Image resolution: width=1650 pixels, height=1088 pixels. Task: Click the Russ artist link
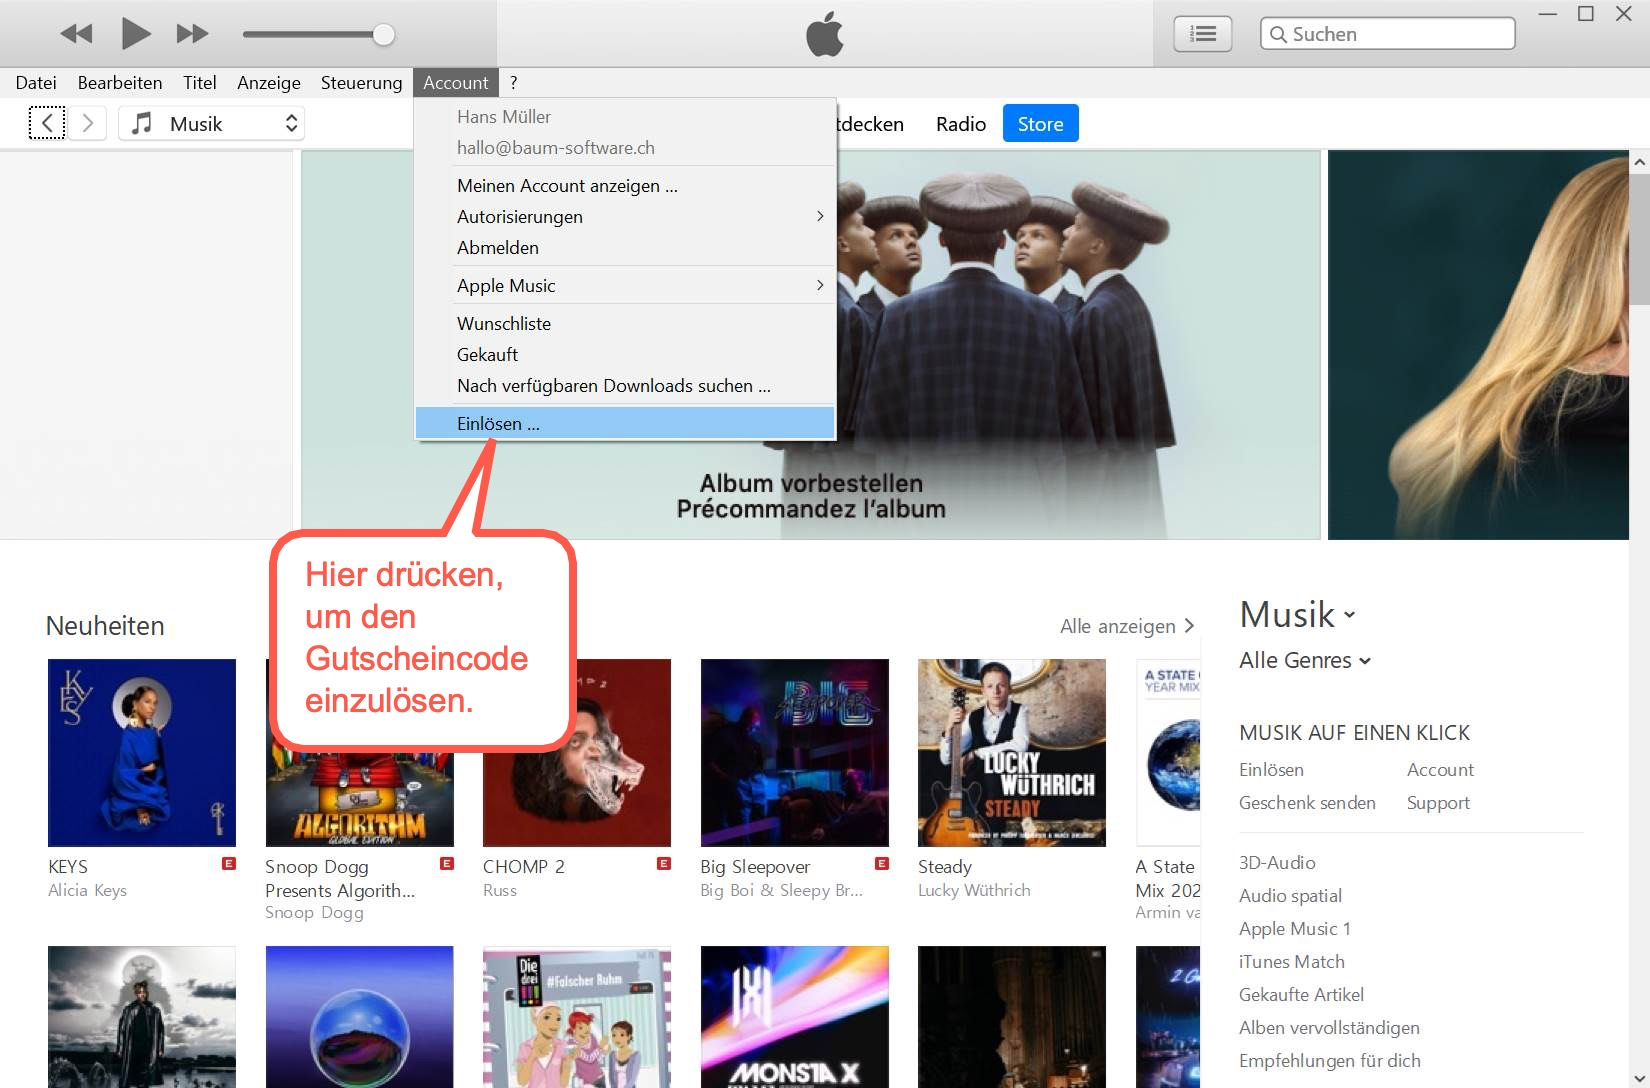pos(500,890)
